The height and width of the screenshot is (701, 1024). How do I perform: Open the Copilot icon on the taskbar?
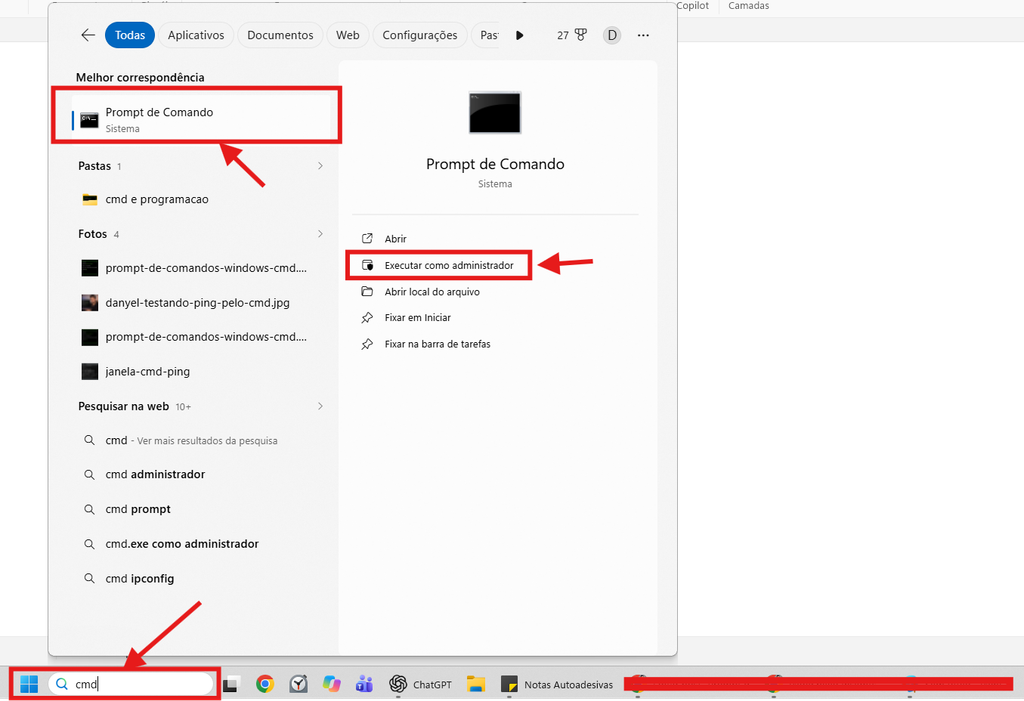[x=332, y=684]
